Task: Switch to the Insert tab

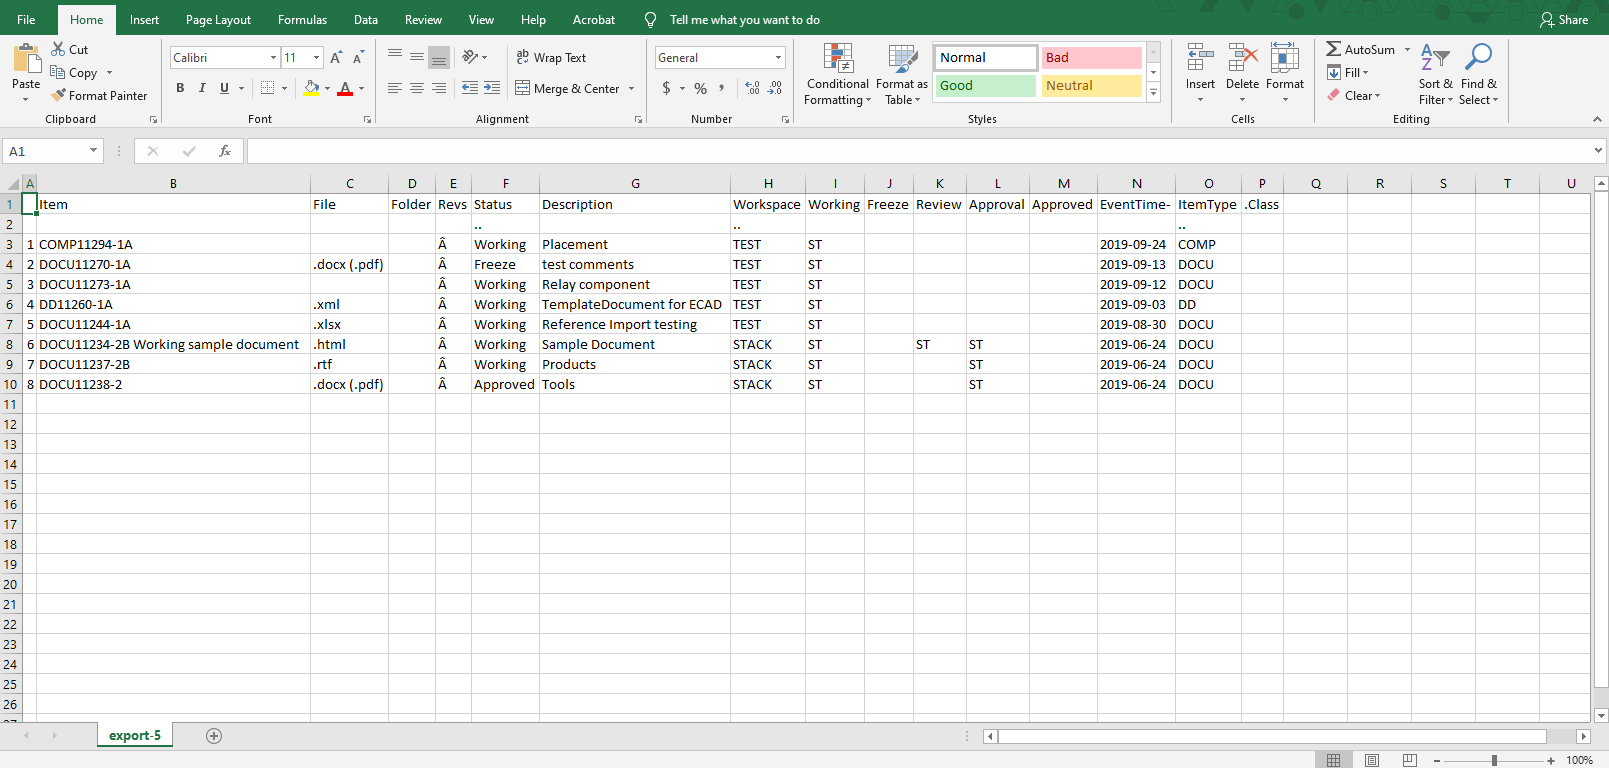Action: (x=144, y=19)
